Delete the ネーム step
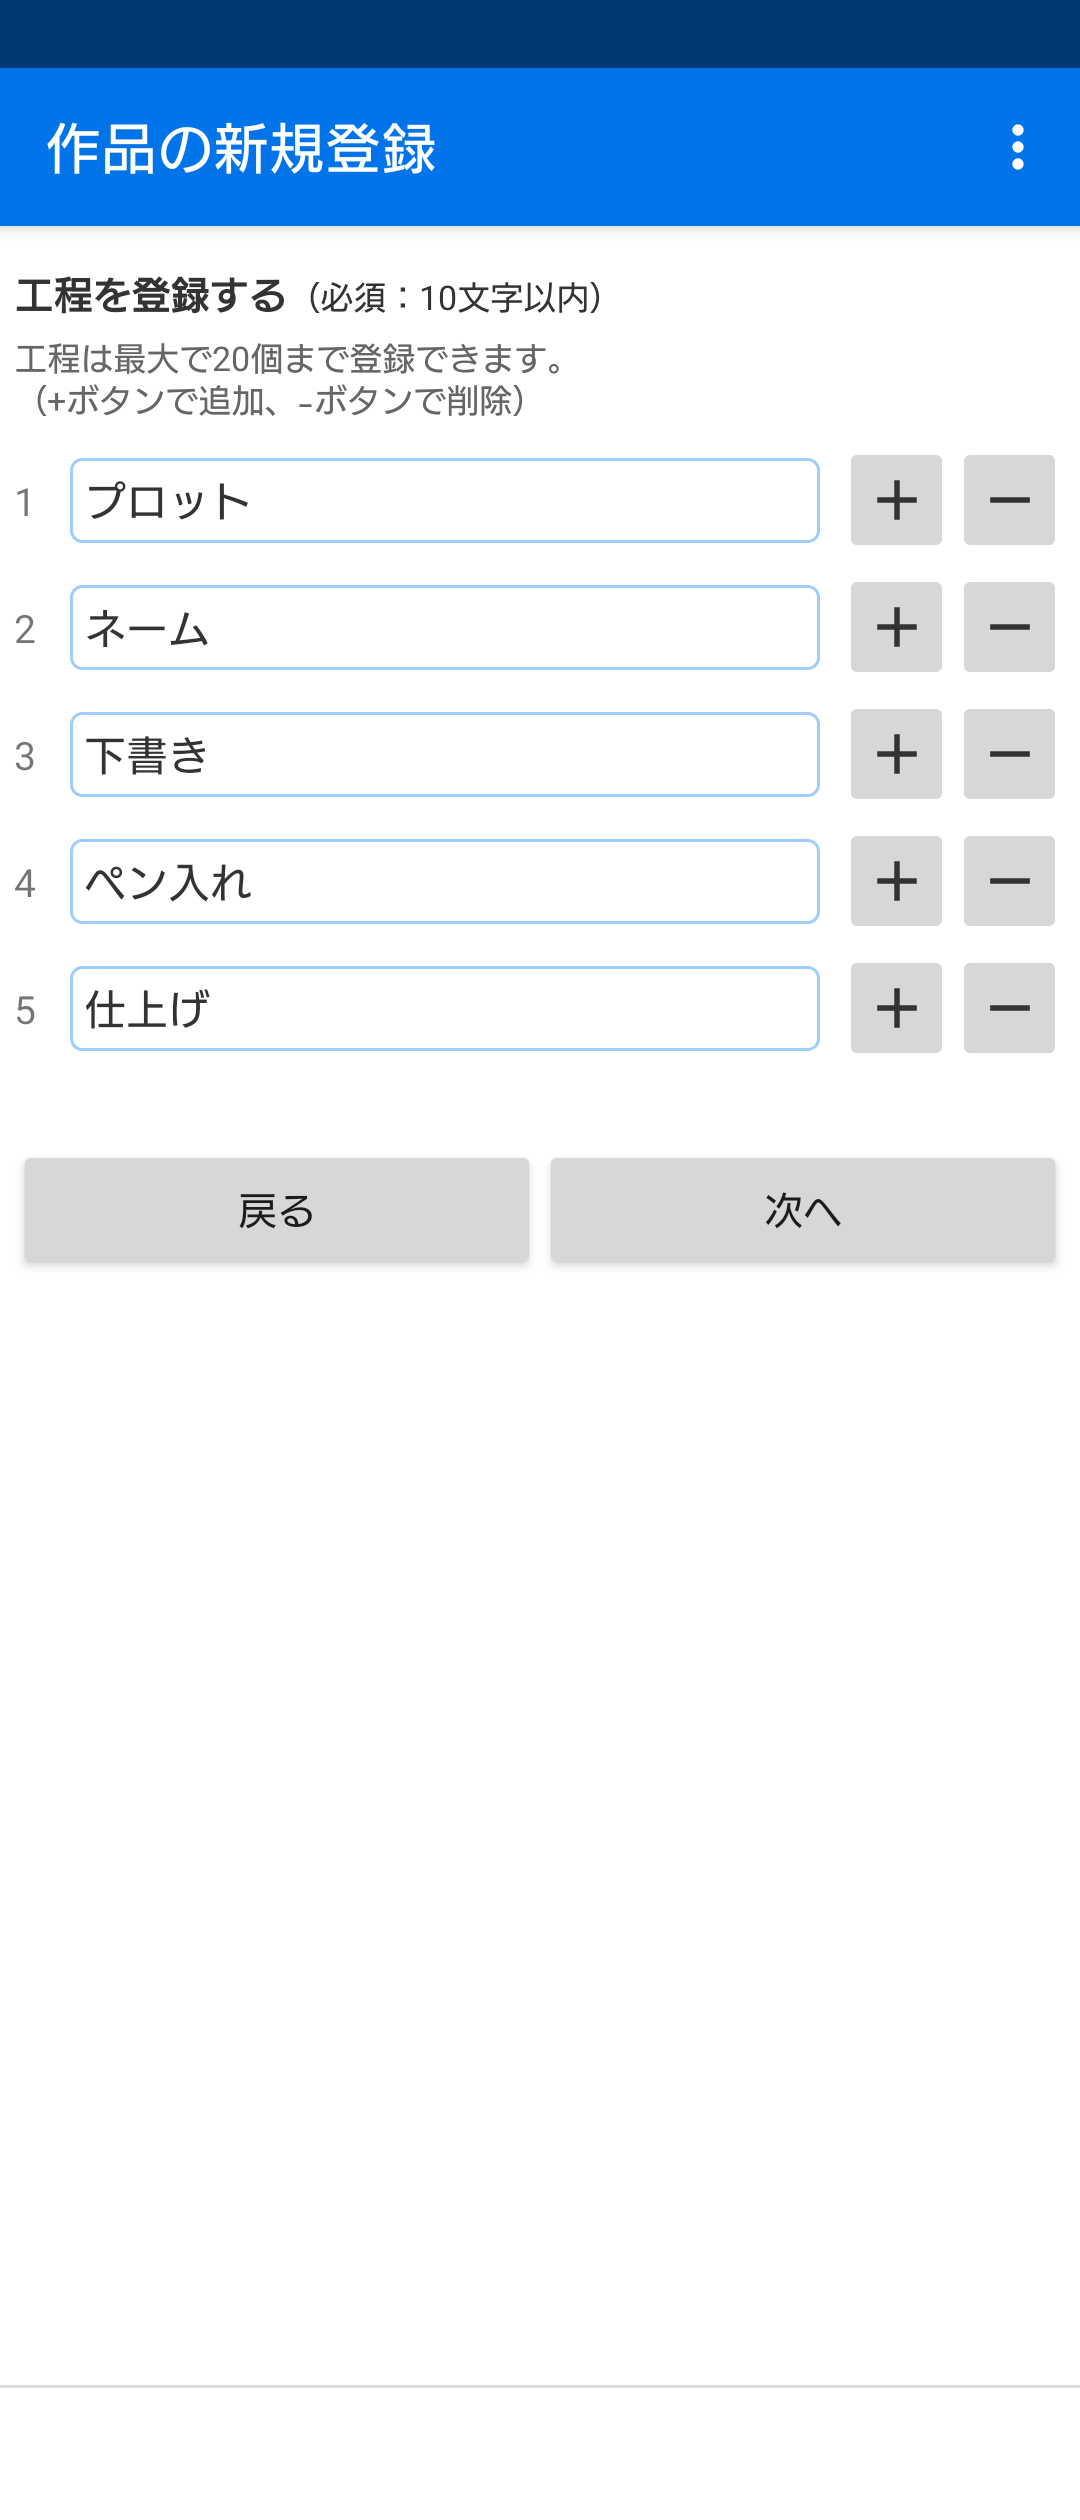The width and height of the screenshot is (1080, 2520). tap(1009, 627)
